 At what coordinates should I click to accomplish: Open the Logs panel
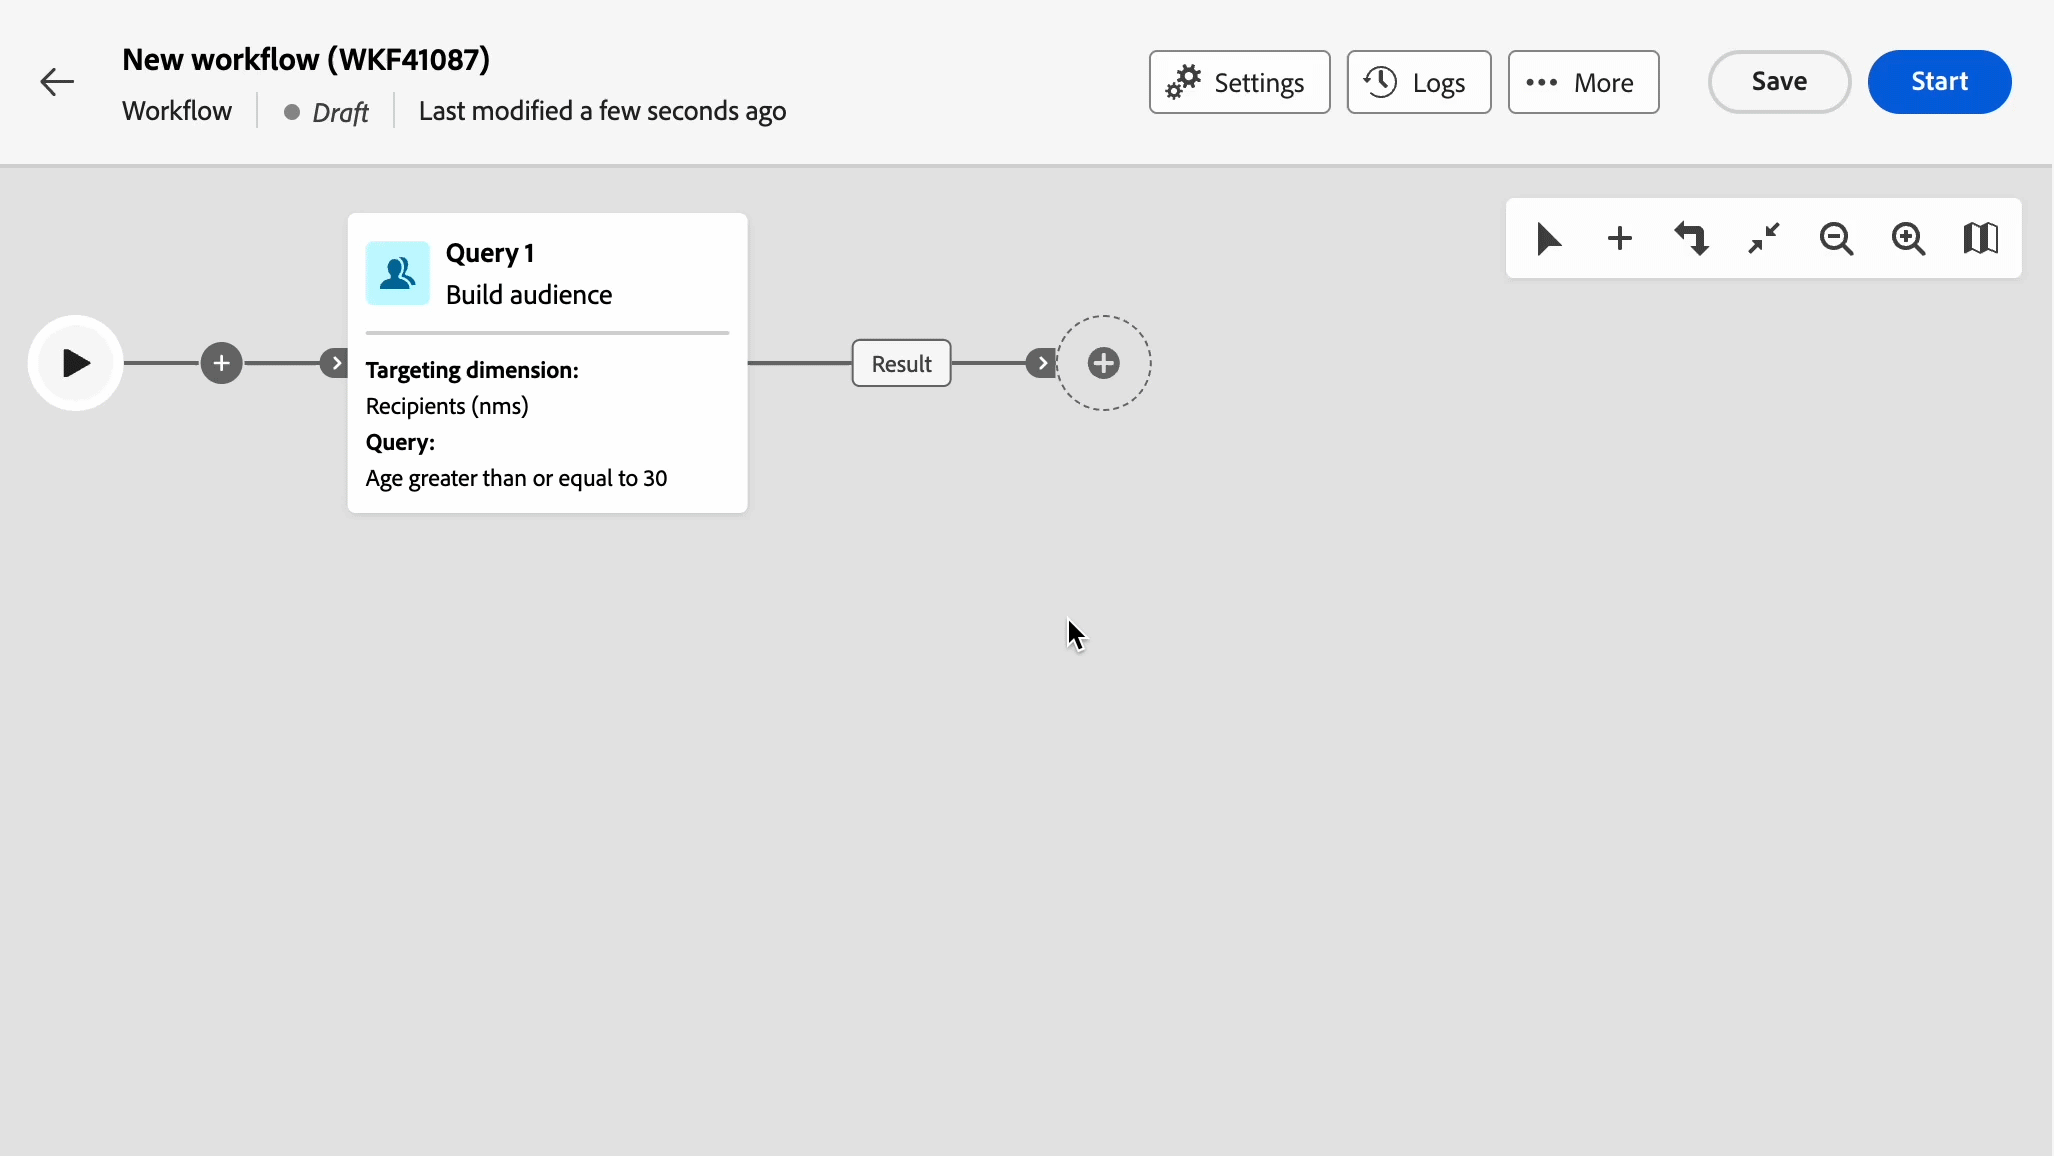(x=1418, y=82)
